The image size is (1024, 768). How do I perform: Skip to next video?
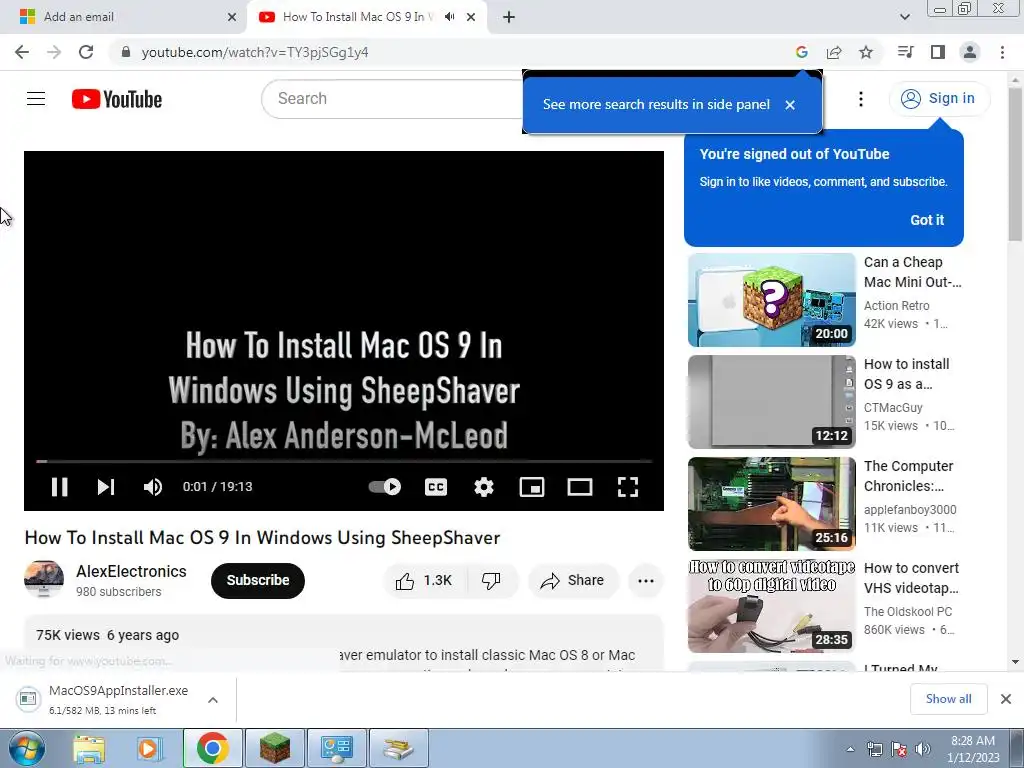tap(106, 487)
